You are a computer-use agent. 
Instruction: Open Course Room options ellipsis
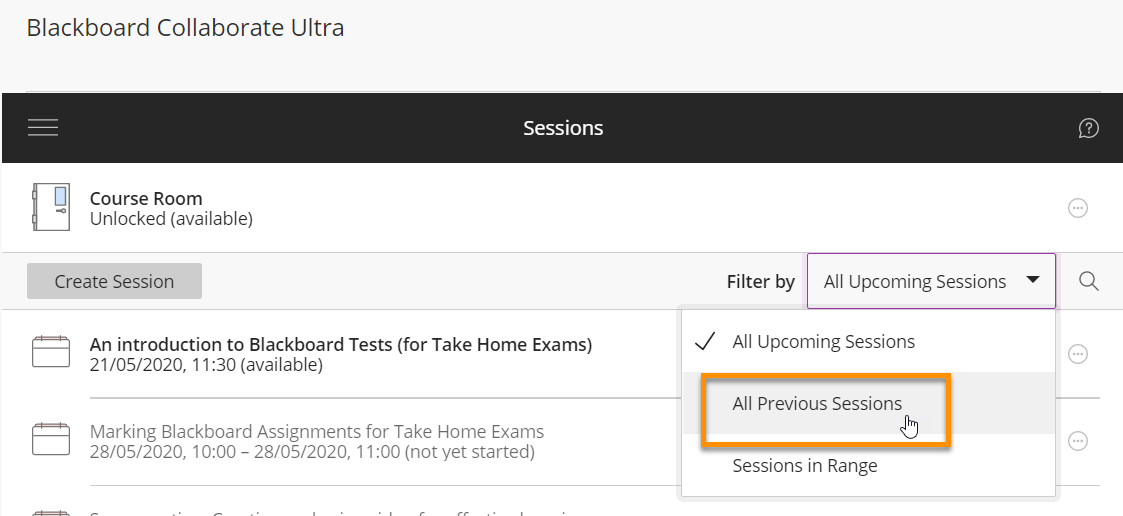(1078, 208)
